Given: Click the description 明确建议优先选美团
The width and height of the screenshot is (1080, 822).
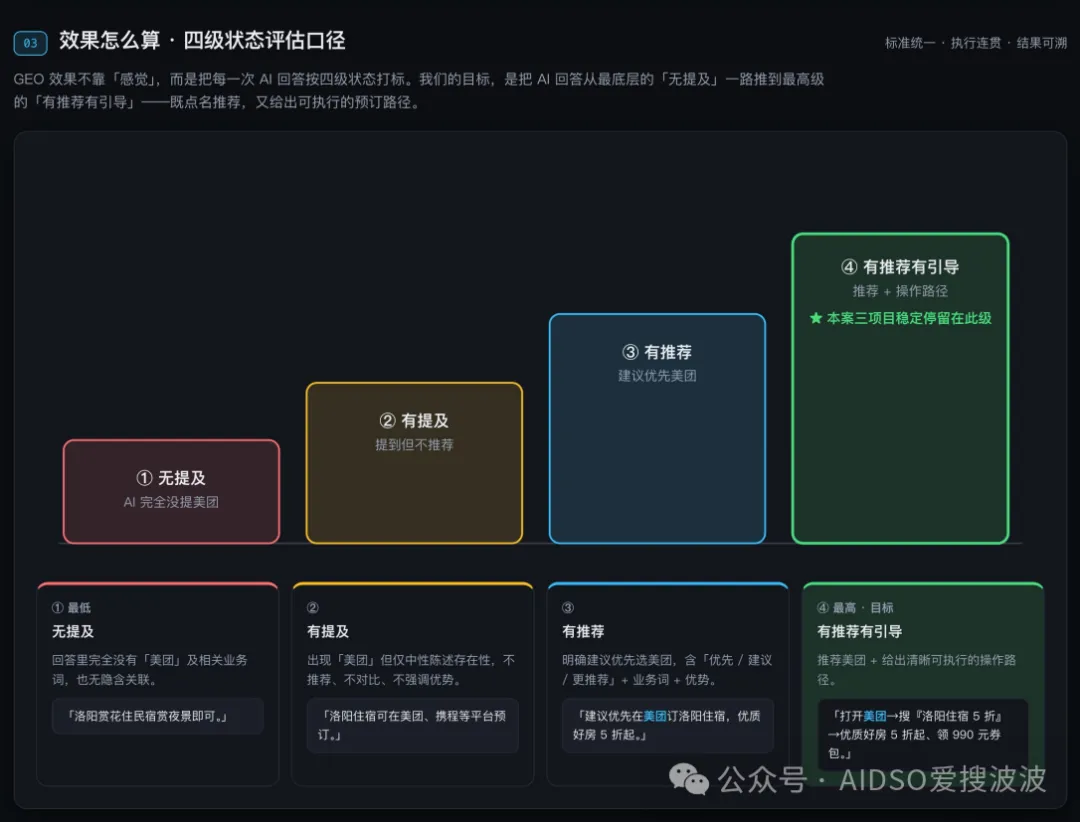Looking at the screenshot, I should pyautogui.click(x=667, y=670).
